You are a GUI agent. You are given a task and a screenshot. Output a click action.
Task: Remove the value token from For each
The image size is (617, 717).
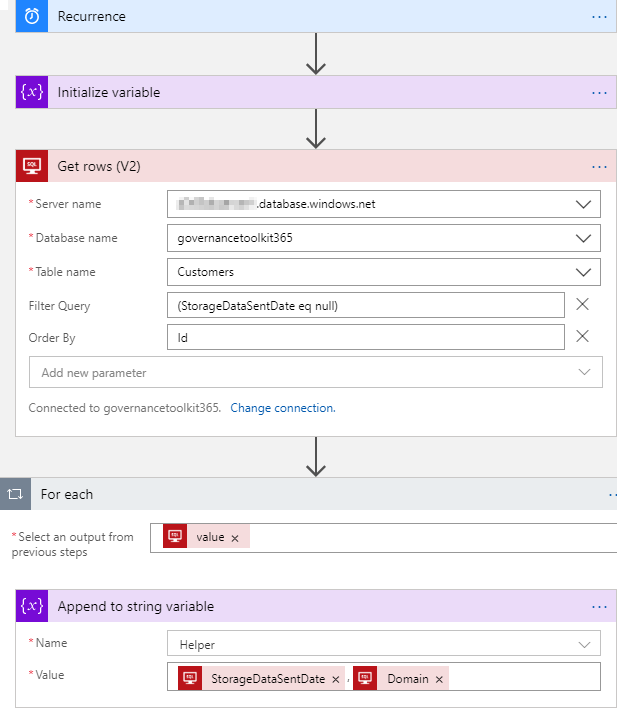[x=235, y=538]
